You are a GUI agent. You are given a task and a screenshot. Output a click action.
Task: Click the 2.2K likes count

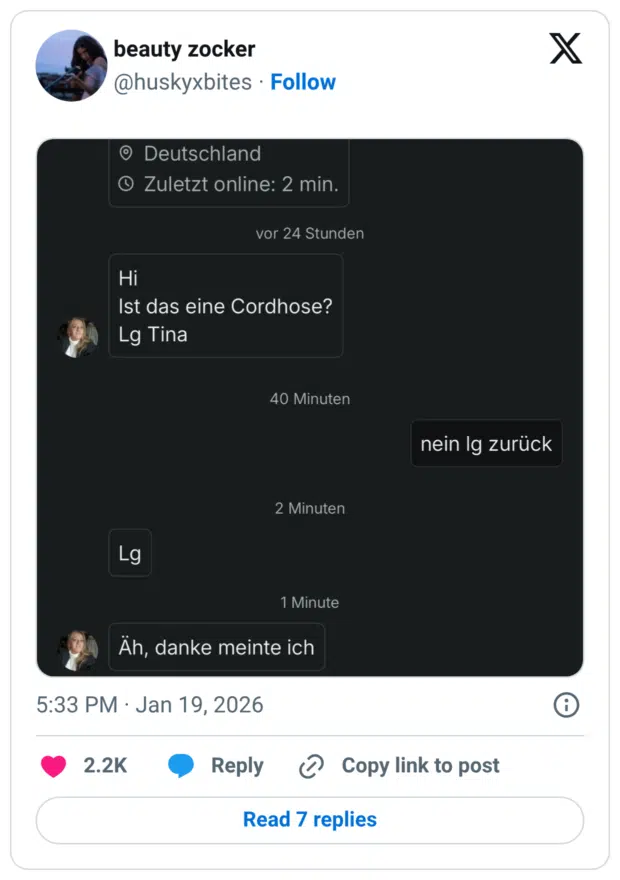pos(105,766)
